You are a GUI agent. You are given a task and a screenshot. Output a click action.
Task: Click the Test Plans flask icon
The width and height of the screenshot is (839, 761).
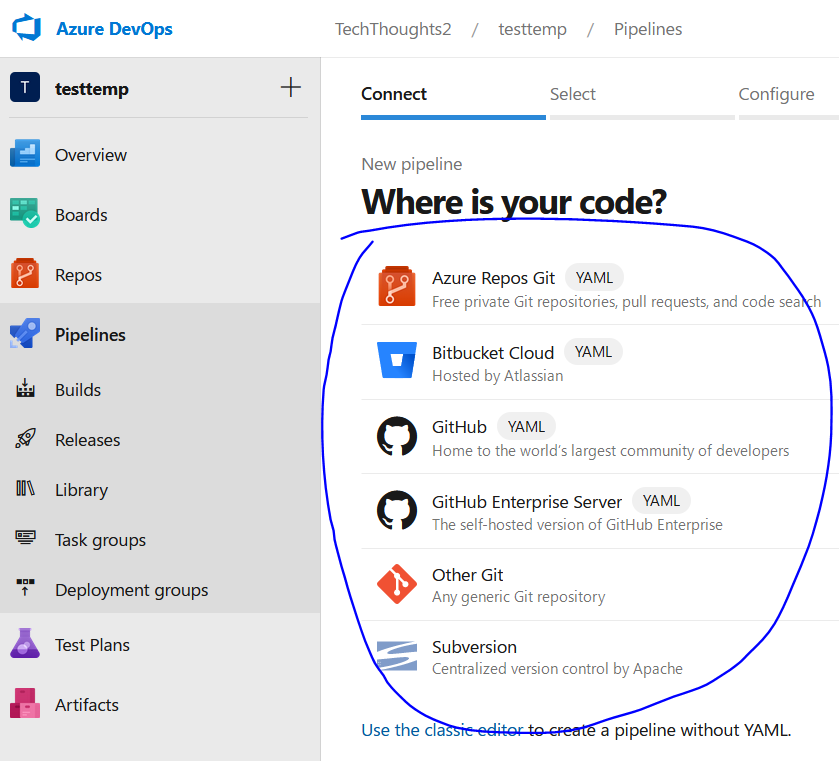[x=25, y=643]
